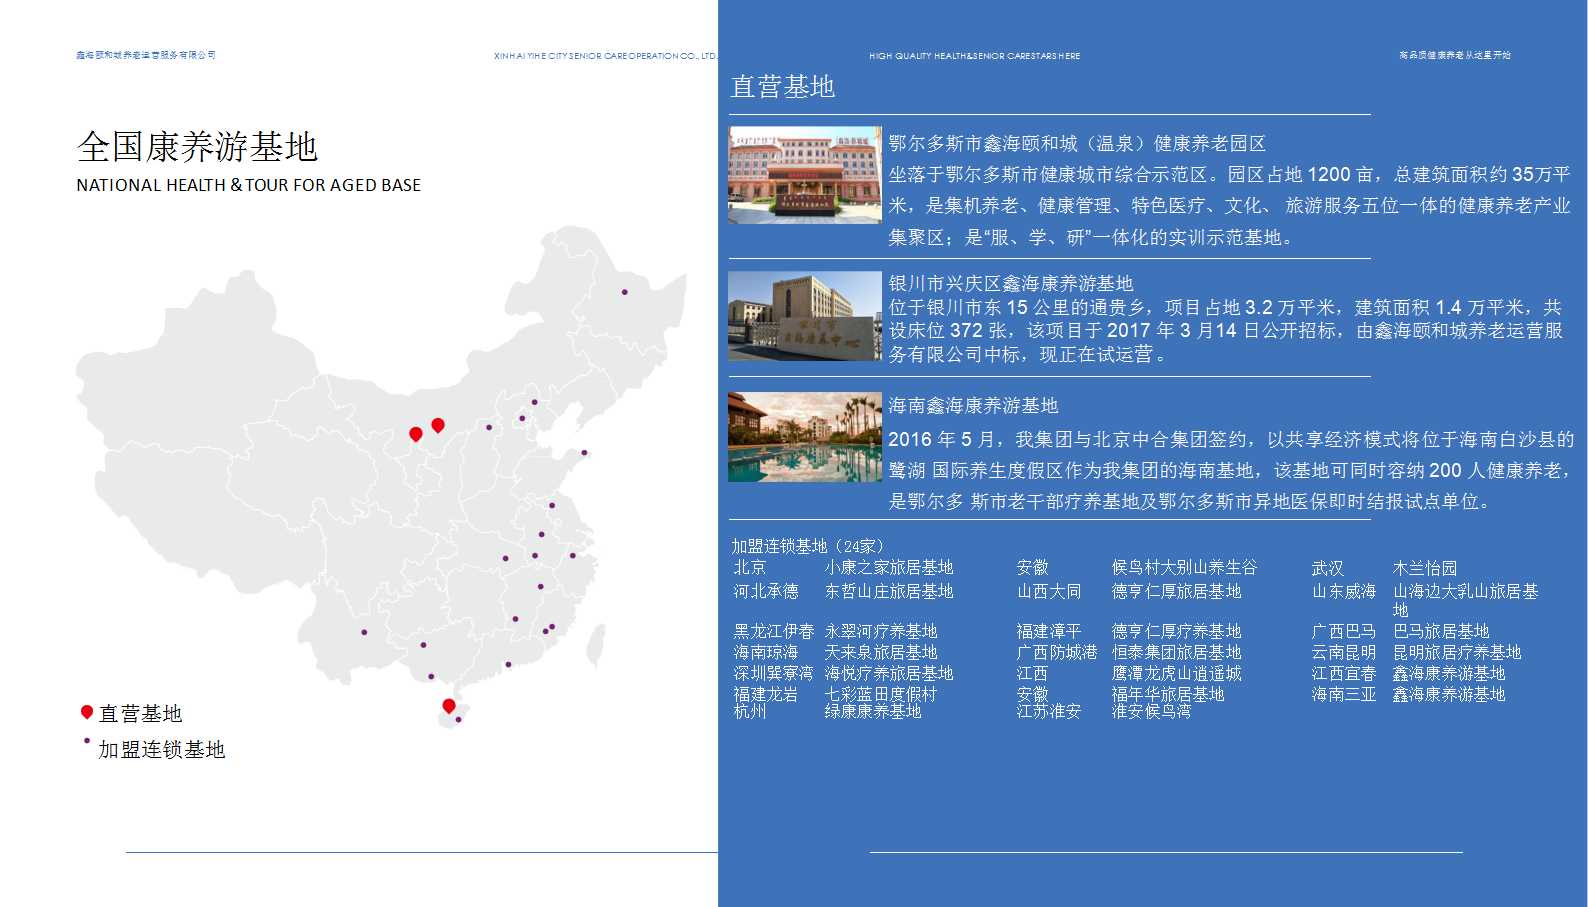
Task: Click the red marker in the map legend
Action: (87, 712)
